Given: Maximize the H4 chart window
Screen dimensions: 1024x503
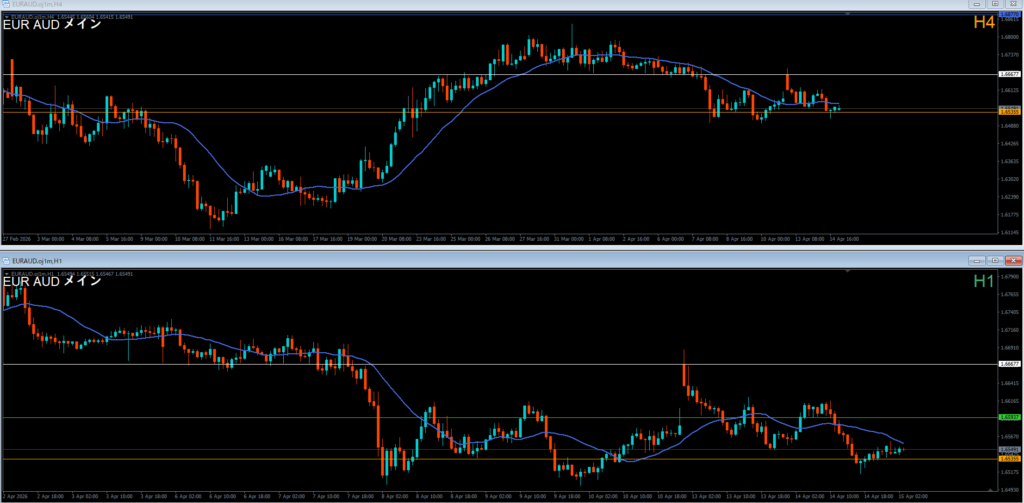Looking at the screenshot, I should point(996,5).
